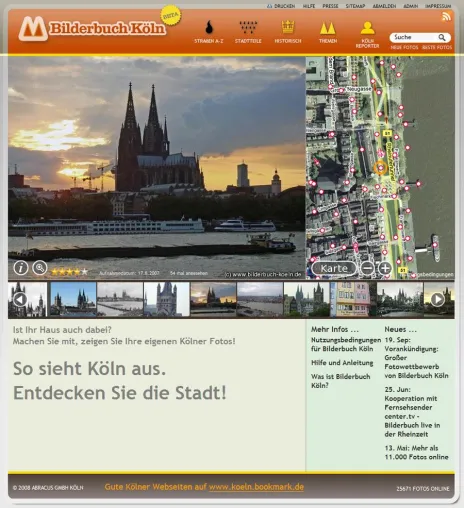Read the 13. Mai 11.000 Fotos news
Viewport: 464px width, 508px height.
click(416, 452)
